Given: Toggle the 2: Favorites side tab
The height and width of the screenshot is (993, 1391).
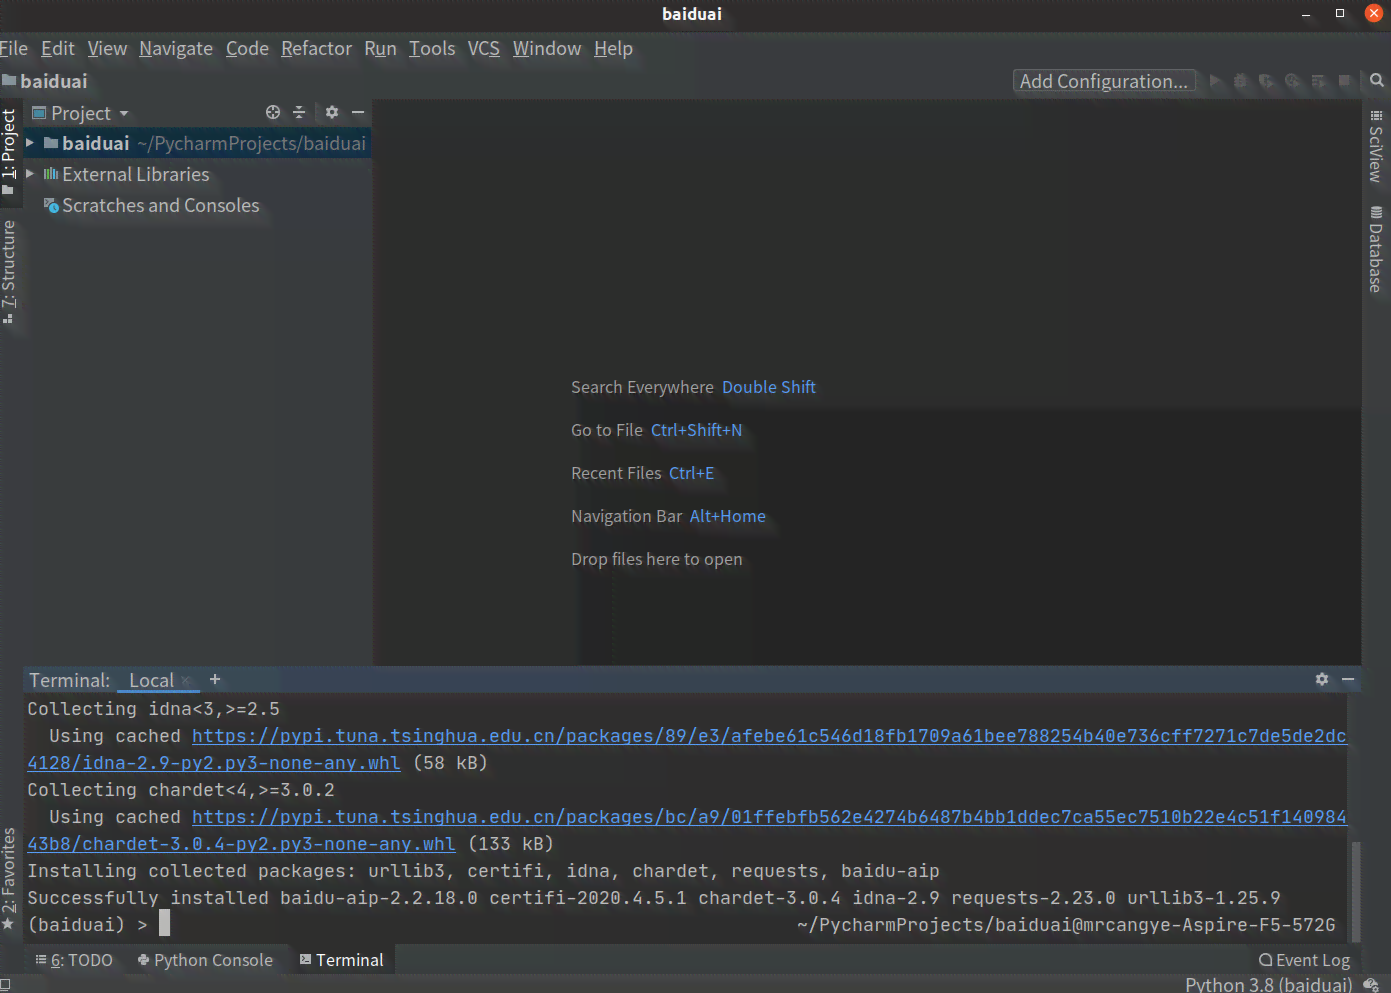Looking at the screenshot, I should [9, 879].
